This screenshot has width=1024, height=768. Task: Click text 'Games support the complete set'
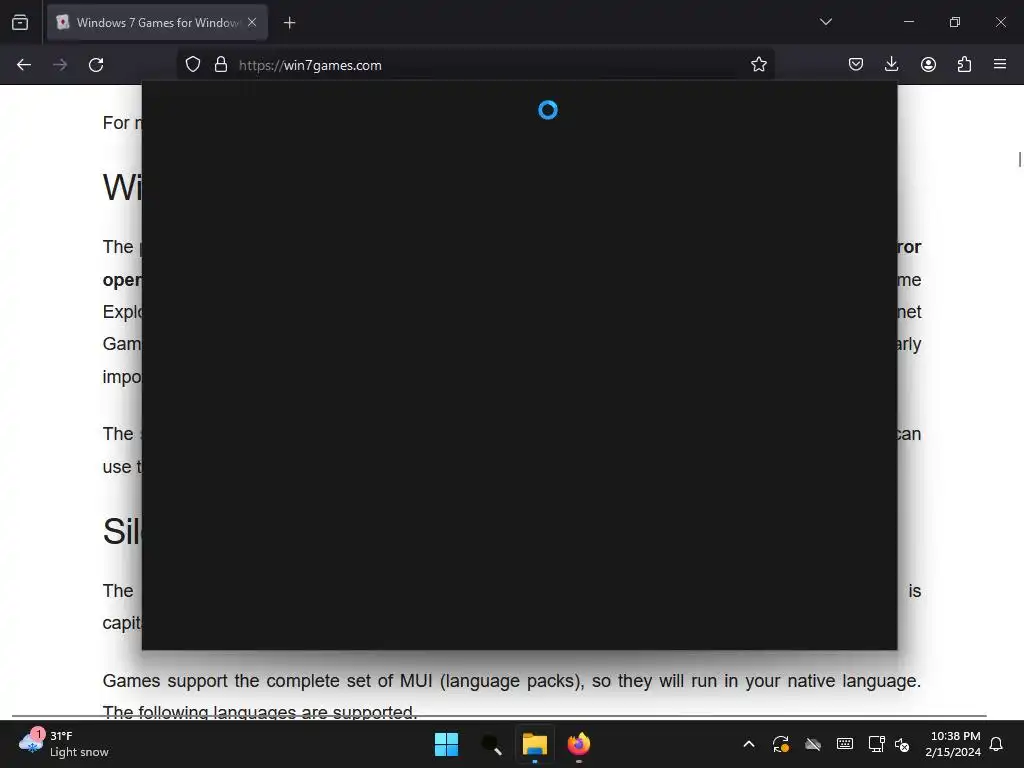[x=246, y=680]
